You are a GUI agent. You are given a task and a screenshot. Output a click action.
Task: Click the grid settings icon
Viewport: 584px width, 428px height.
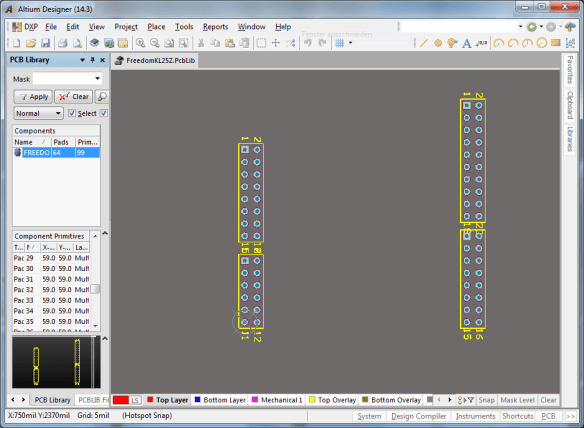(340, 43)
